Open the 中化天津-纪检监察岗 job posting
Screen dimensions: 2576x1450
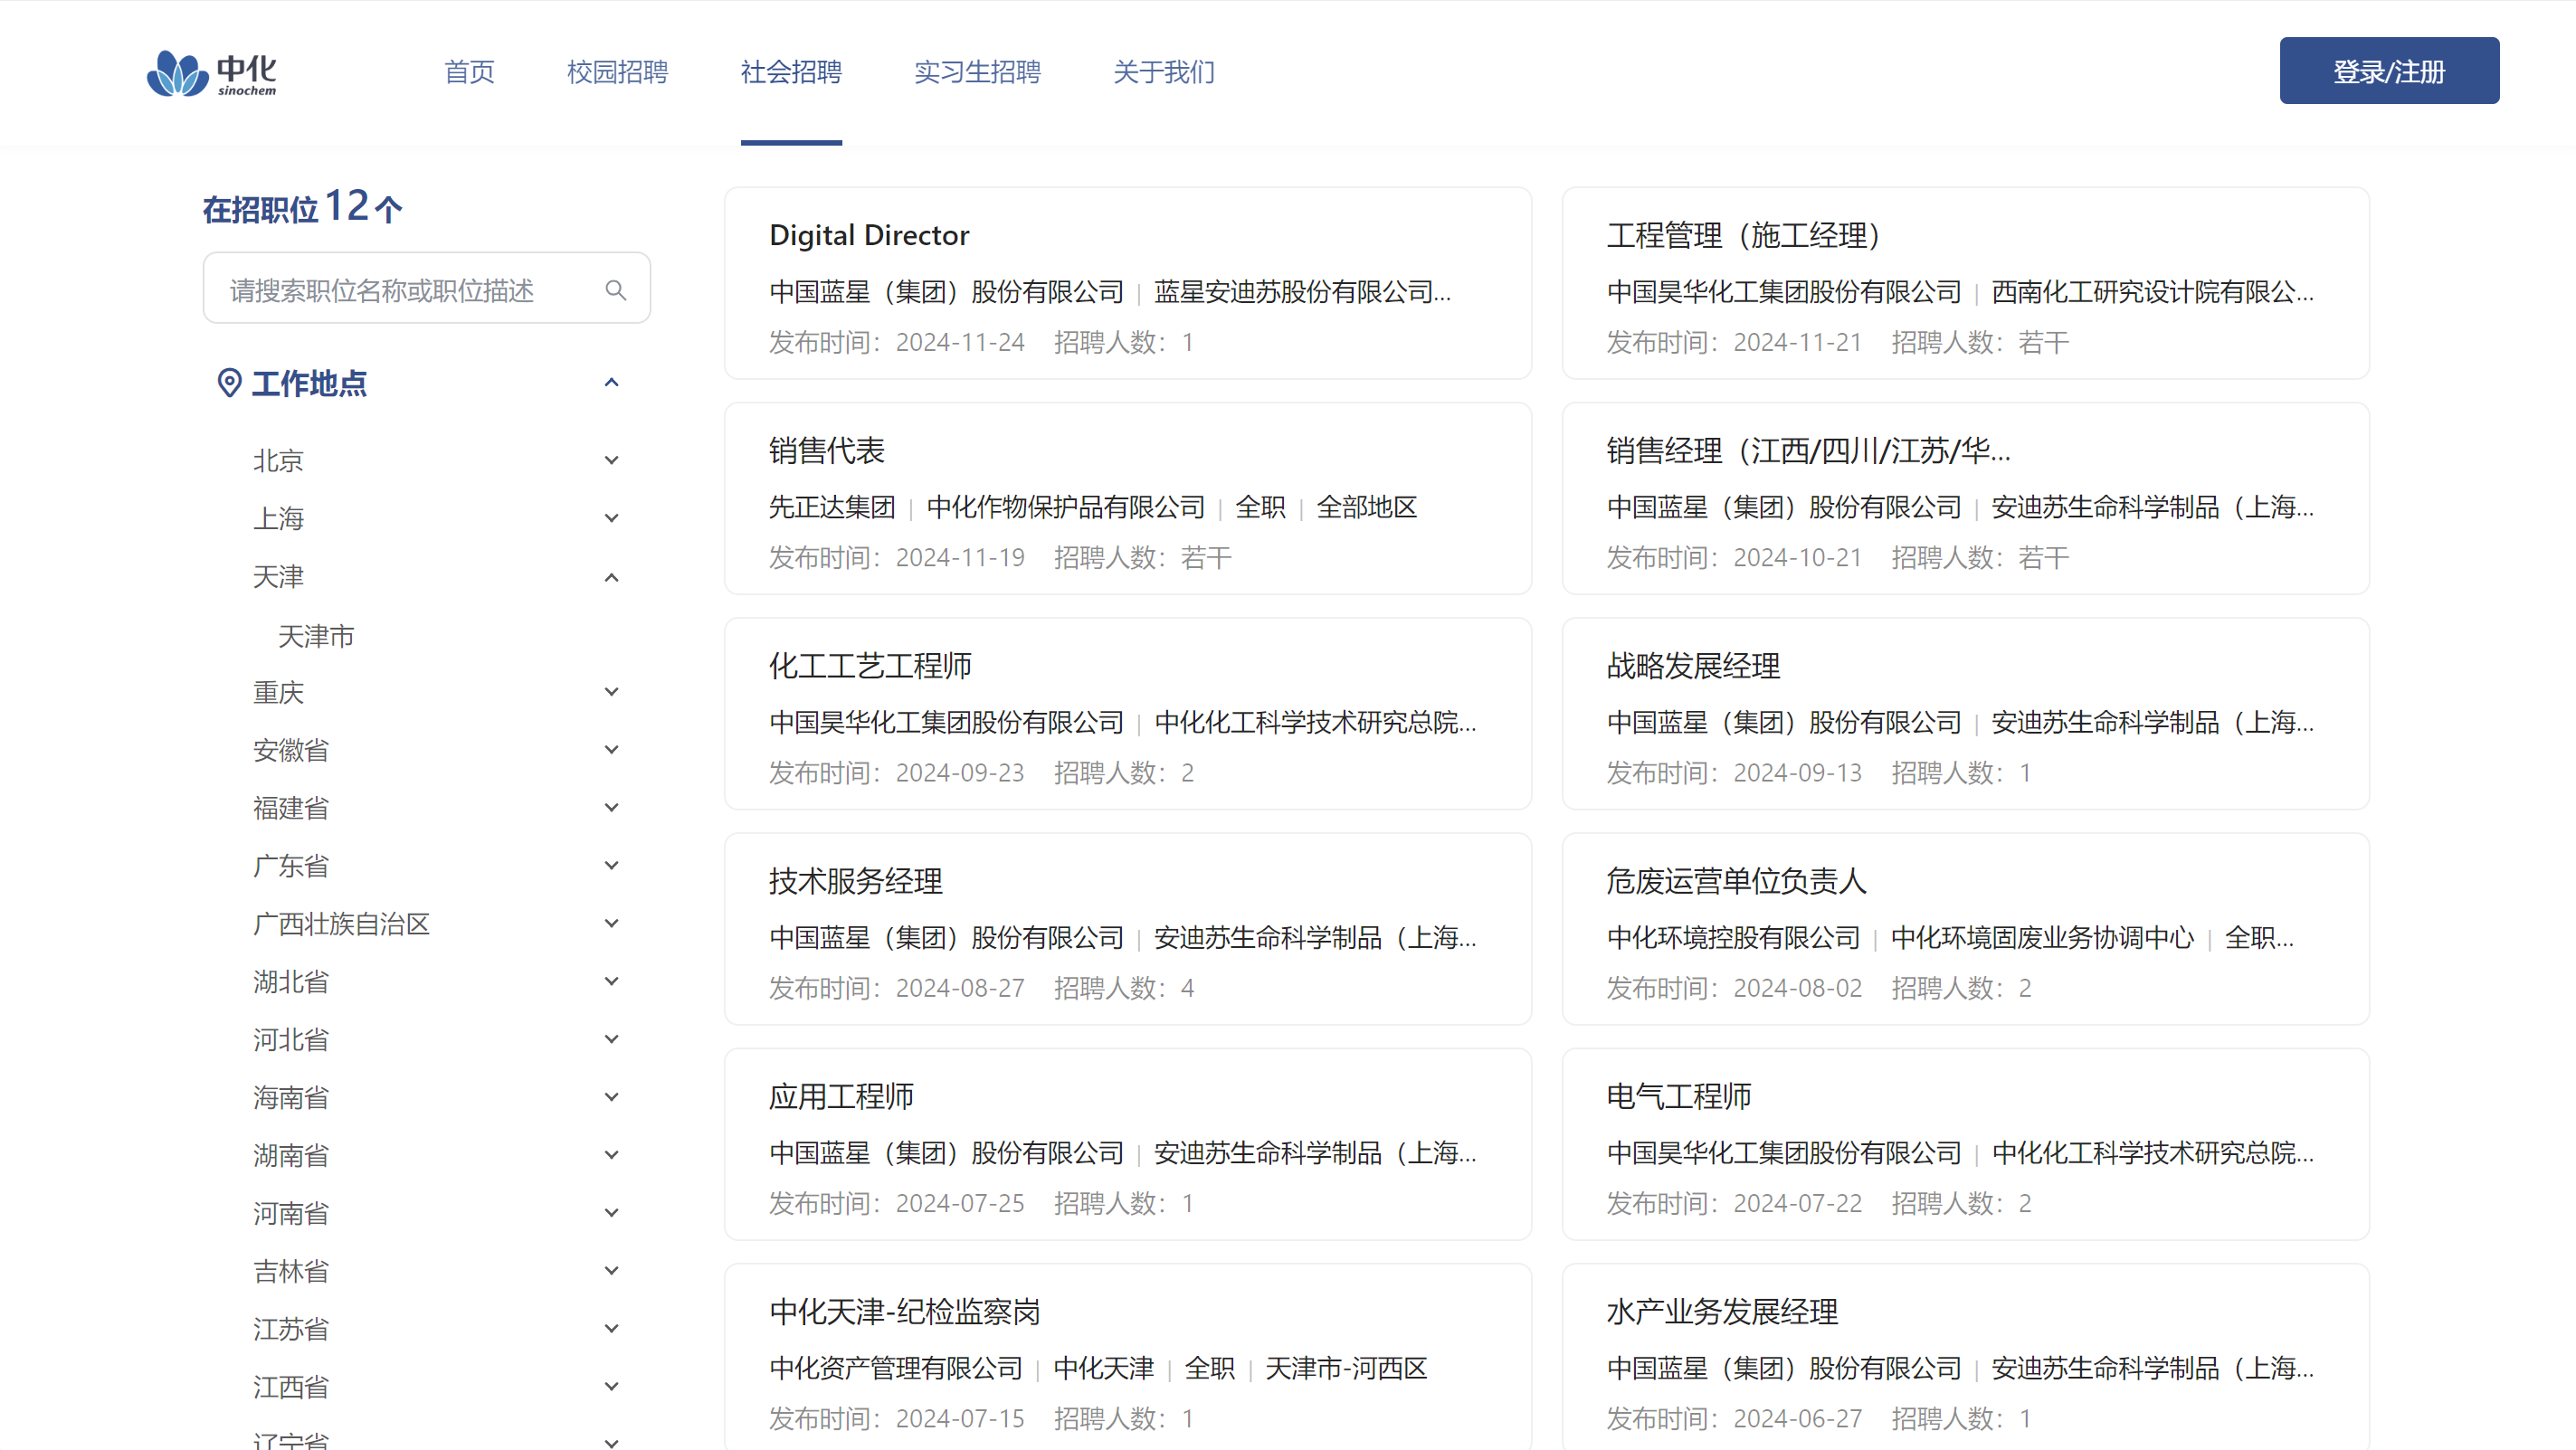point(1128,1357)
